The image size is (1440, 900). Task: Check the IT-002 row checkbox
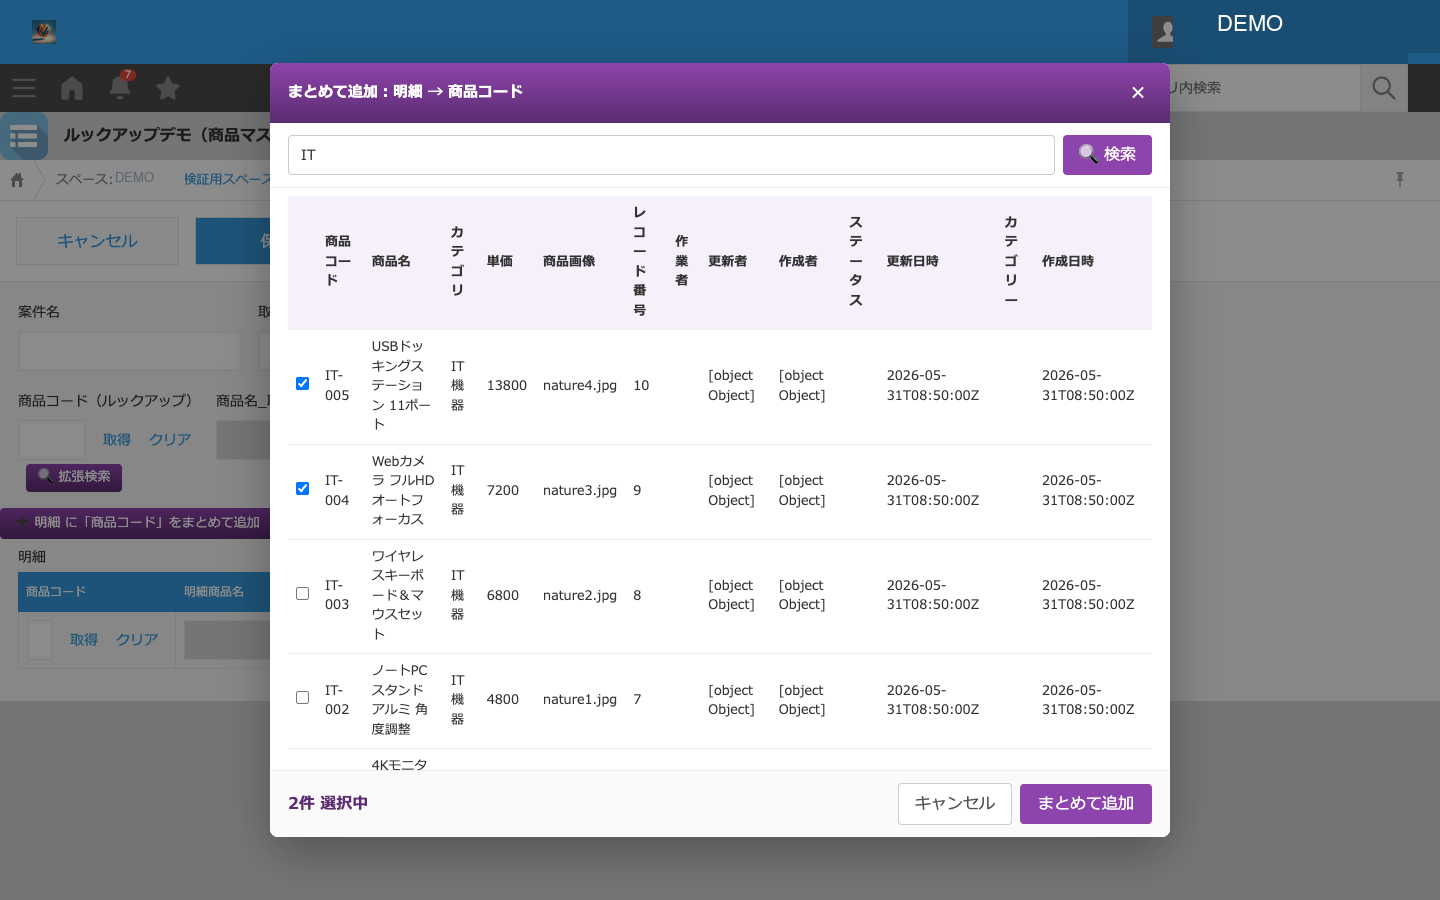tap(302, 698)
